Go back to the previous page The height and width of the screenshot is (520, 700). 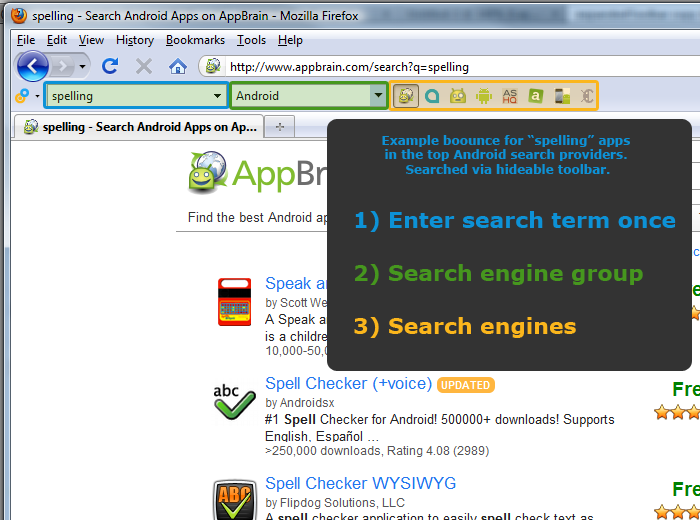[32, 67]
